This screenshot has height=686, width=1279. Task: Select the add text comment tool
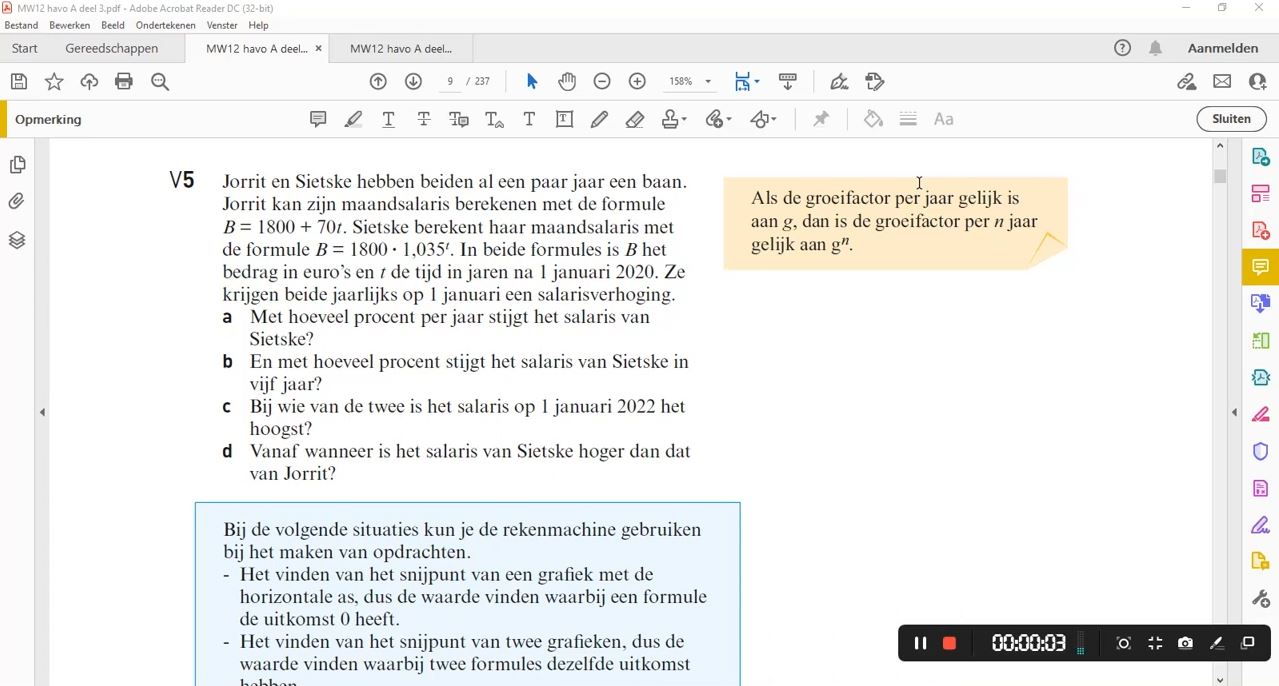[529, 119]
